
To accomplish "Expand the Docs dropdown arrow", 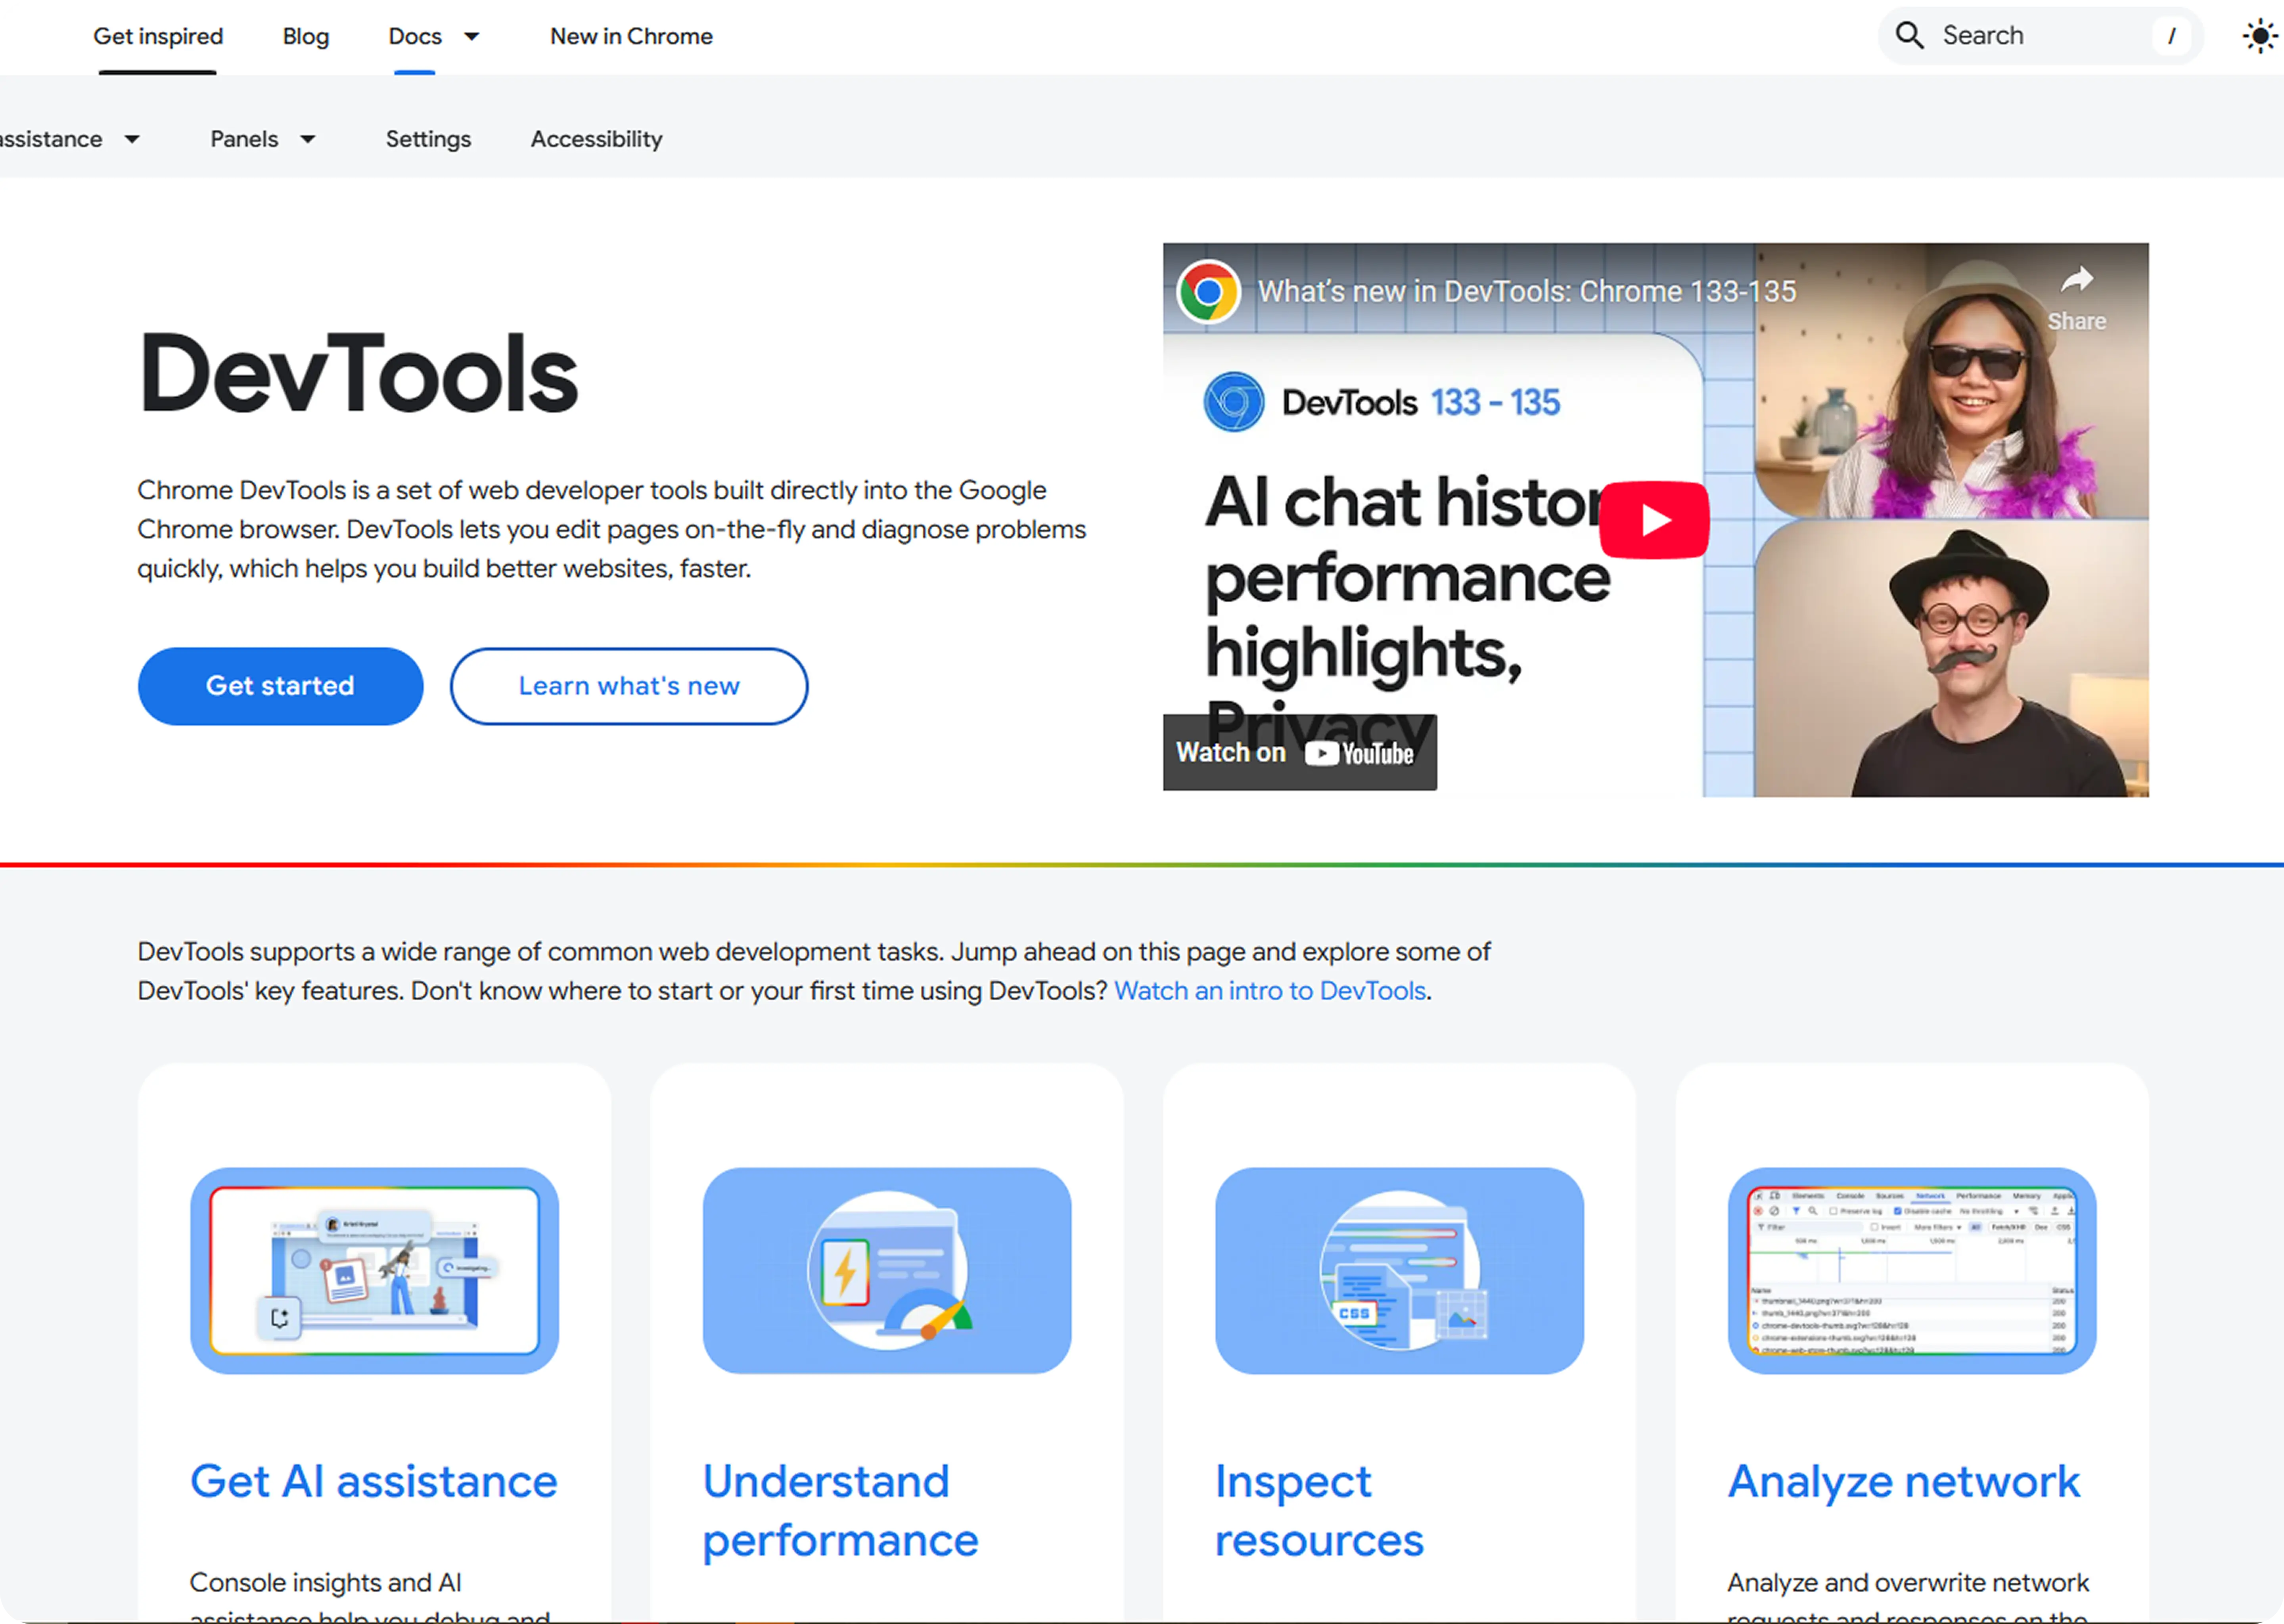I will tap(471, 37).
